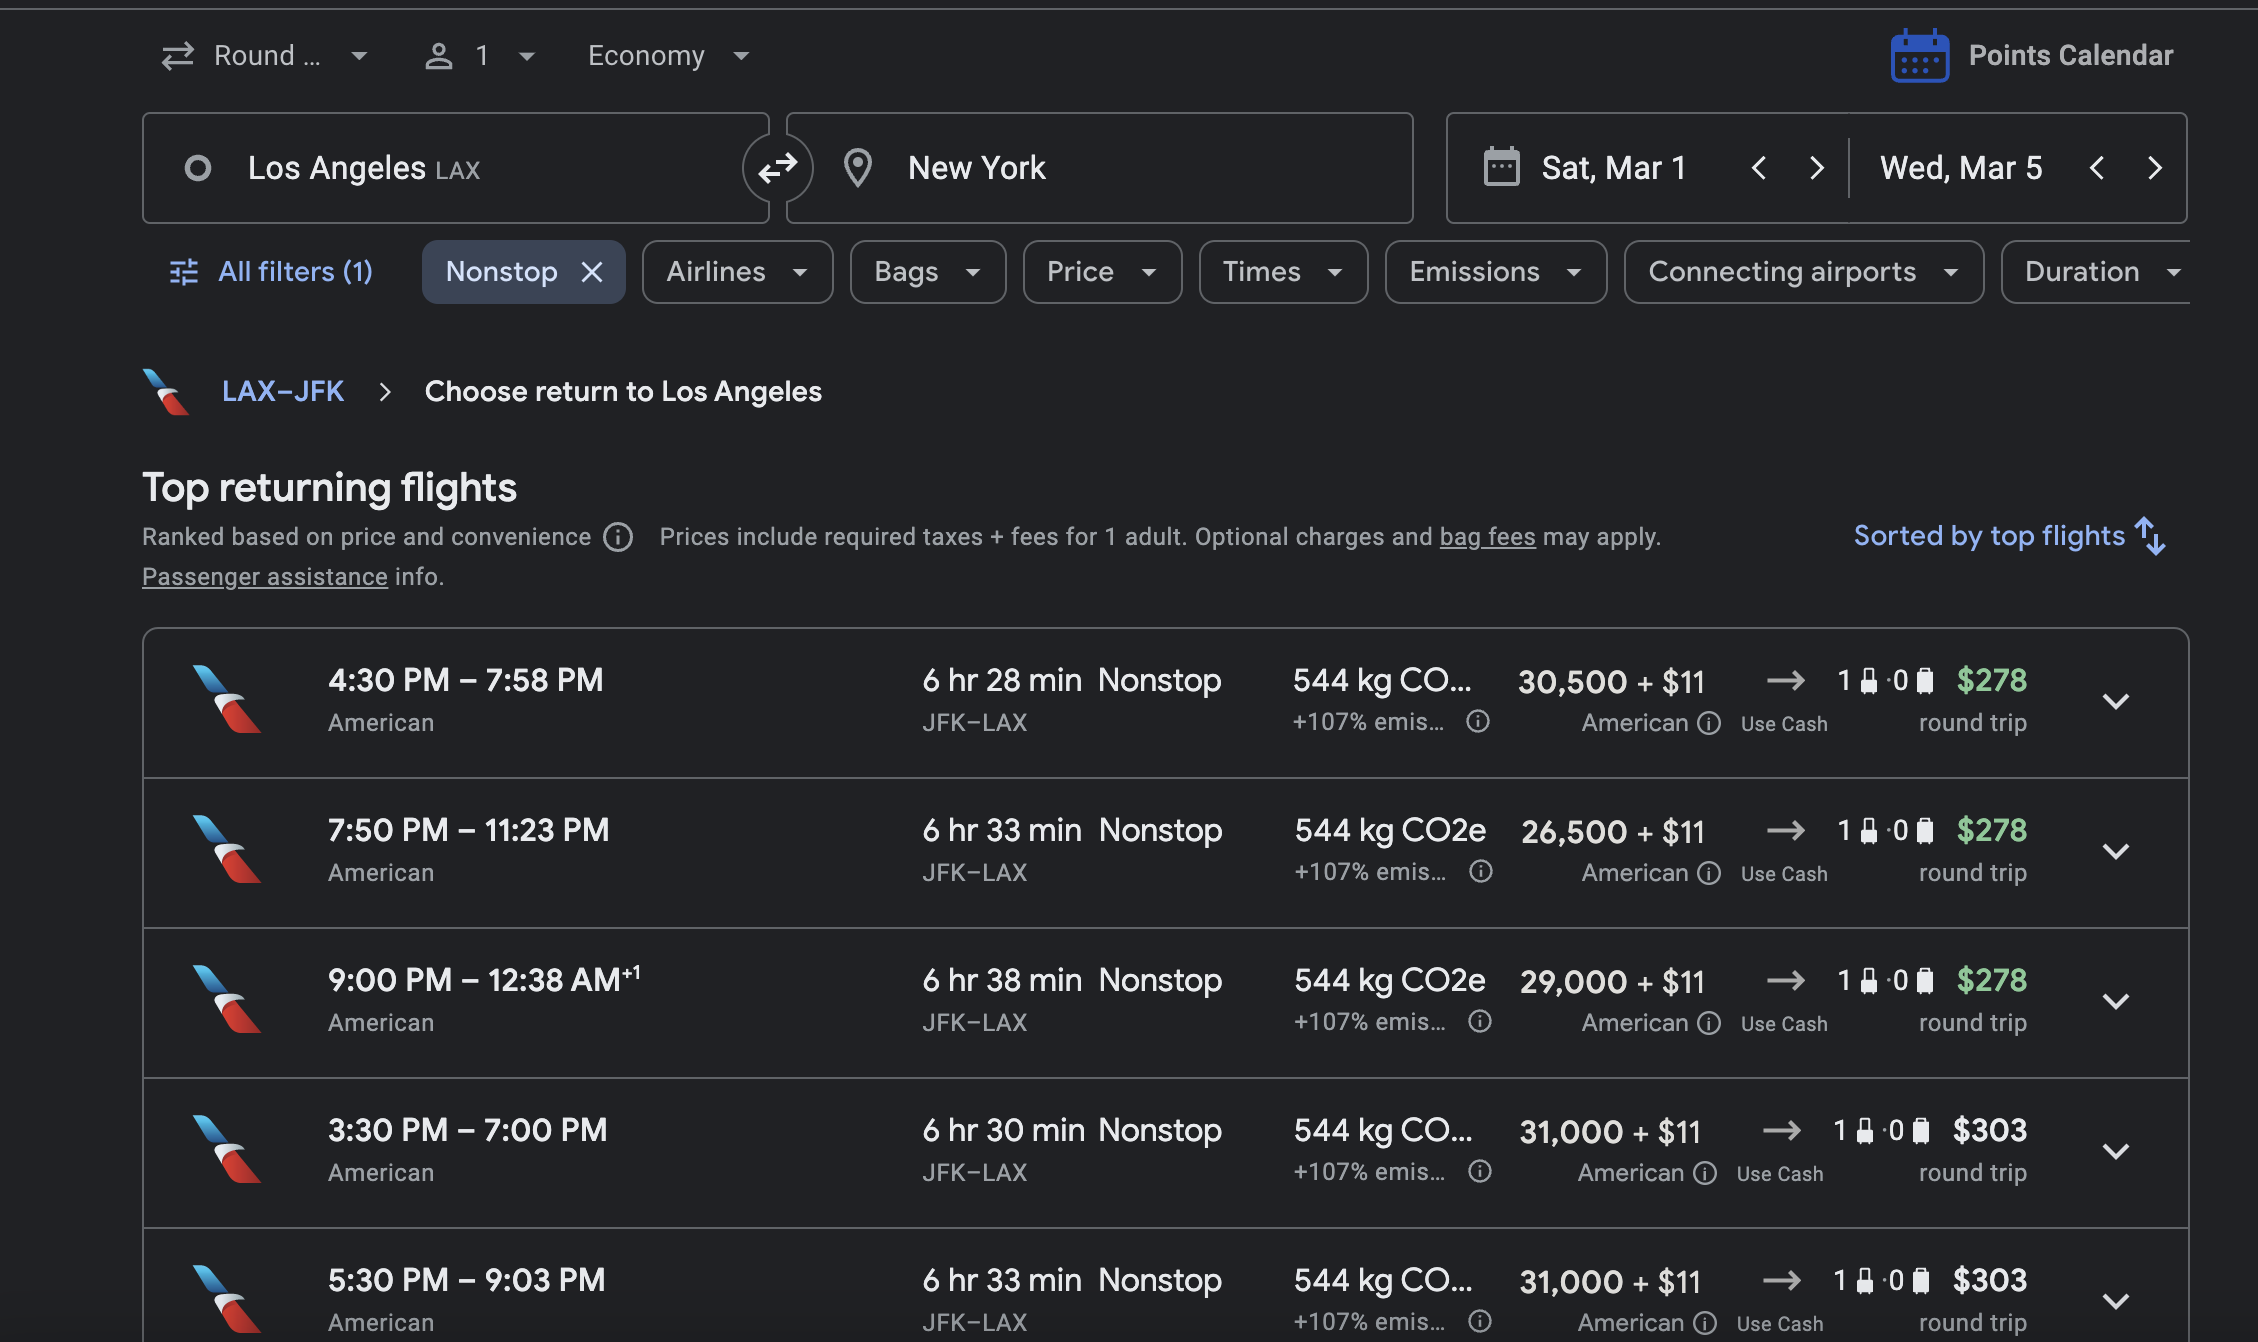The width and height of the screenshot is (2258, 1342).
Task: Click Use Cash arrow on 9:00 PM flight
Action: coord(1785,981)
